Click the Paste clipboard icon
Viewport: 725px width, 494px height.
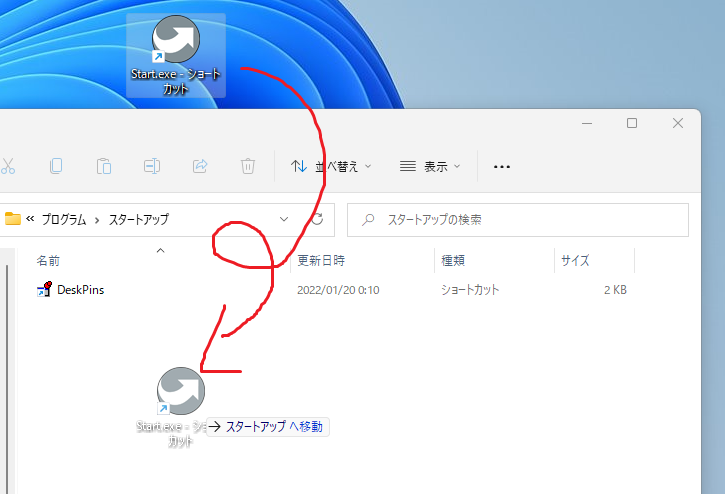click(104, 166)
